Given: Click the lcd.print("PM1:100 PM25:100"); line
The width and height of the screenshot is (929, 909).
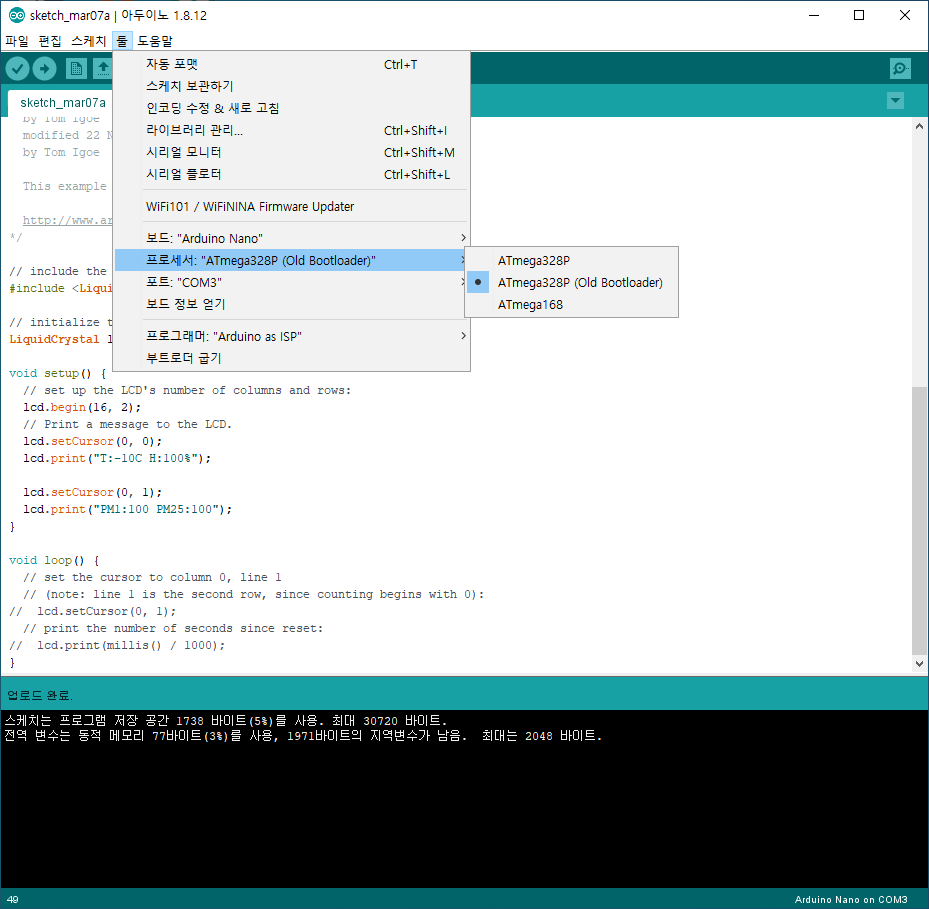Looking at the screenshot, I should point(127,509).
